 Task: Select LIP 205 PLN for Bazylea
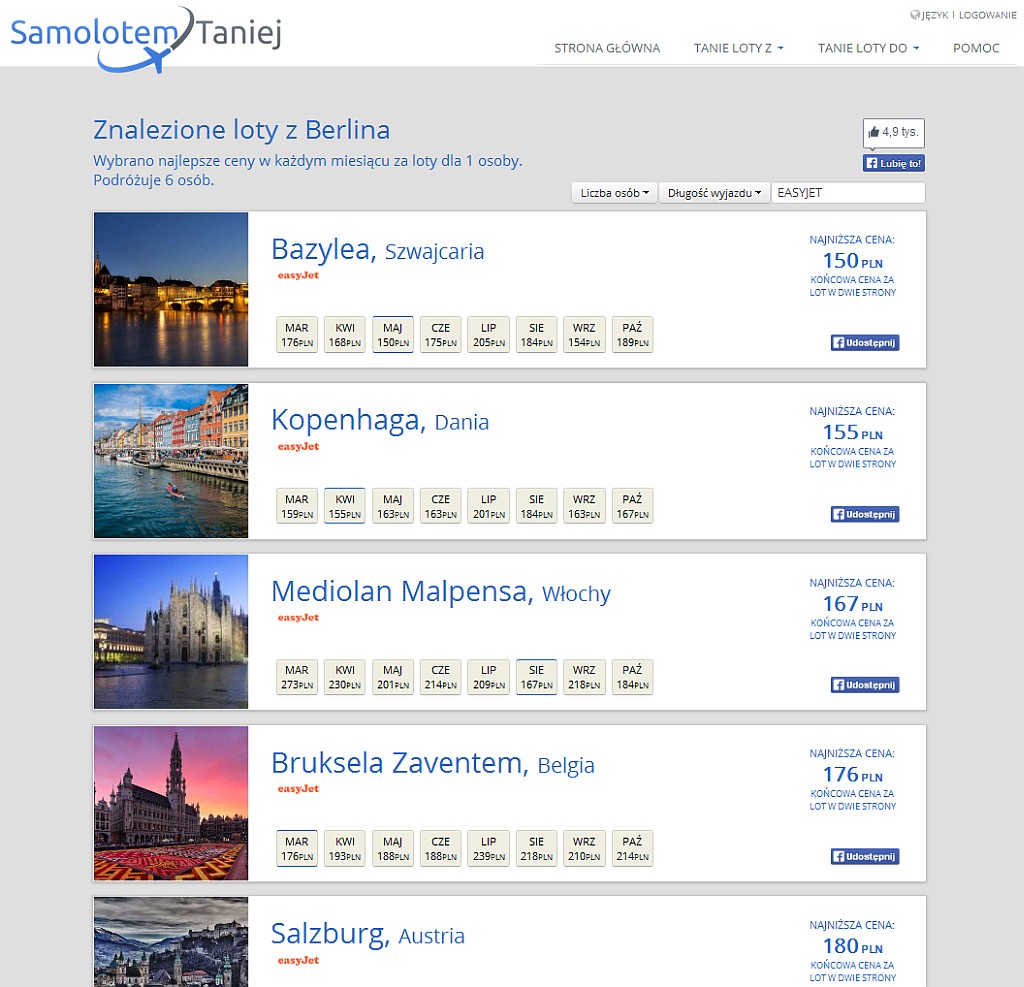click(x=488, y=334)
